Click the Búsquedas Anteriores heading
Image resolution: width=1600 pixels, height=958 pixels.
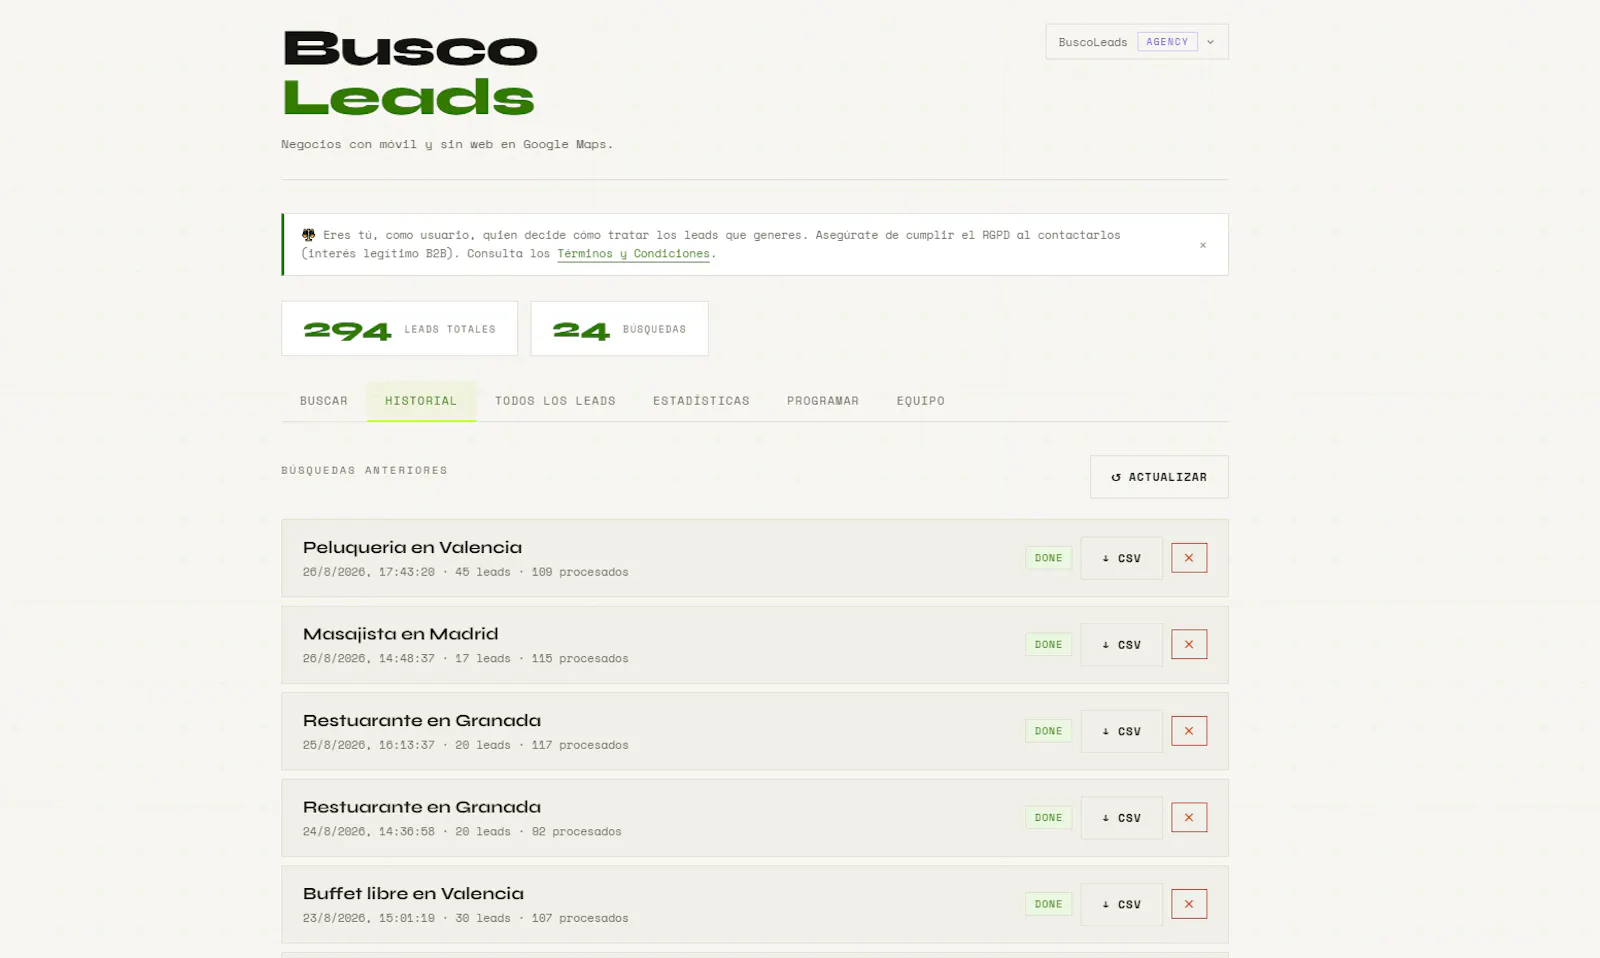(364, 470)
